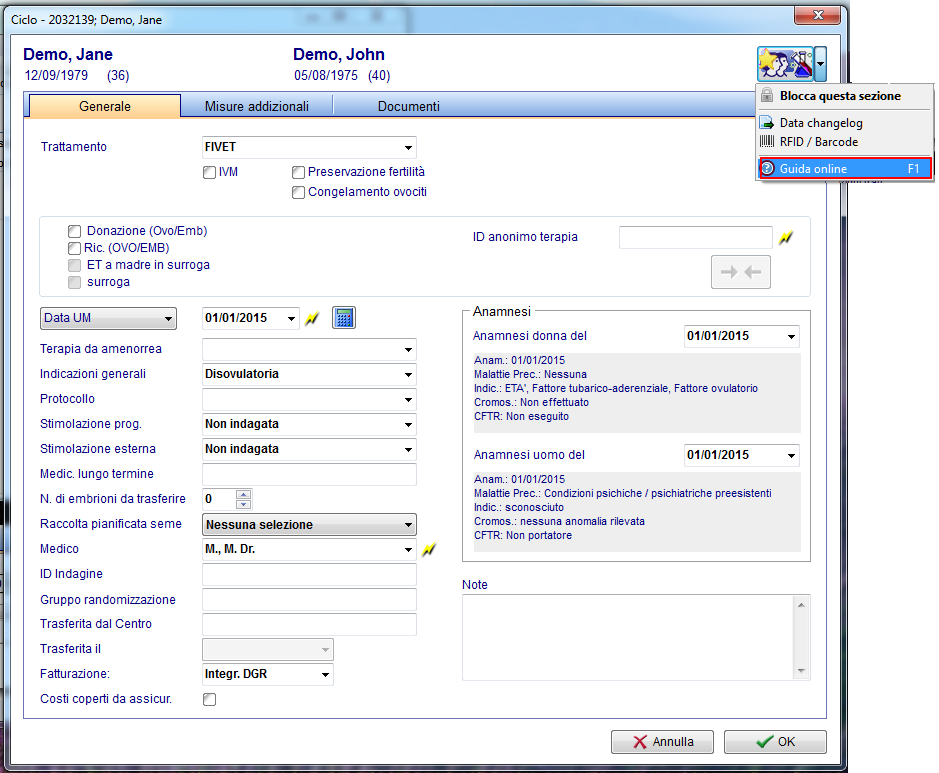Click the Guida online help icon

(x=768, y=169)
